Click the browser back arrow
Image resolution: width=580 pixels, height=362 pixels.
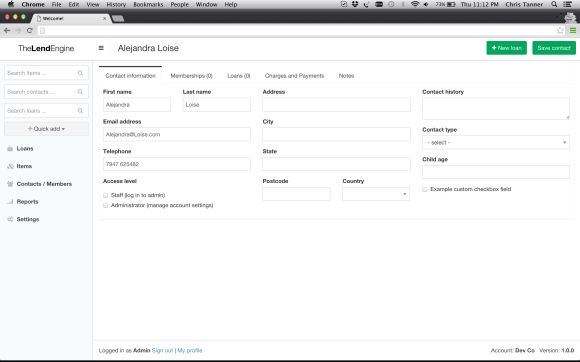(7, 30)
